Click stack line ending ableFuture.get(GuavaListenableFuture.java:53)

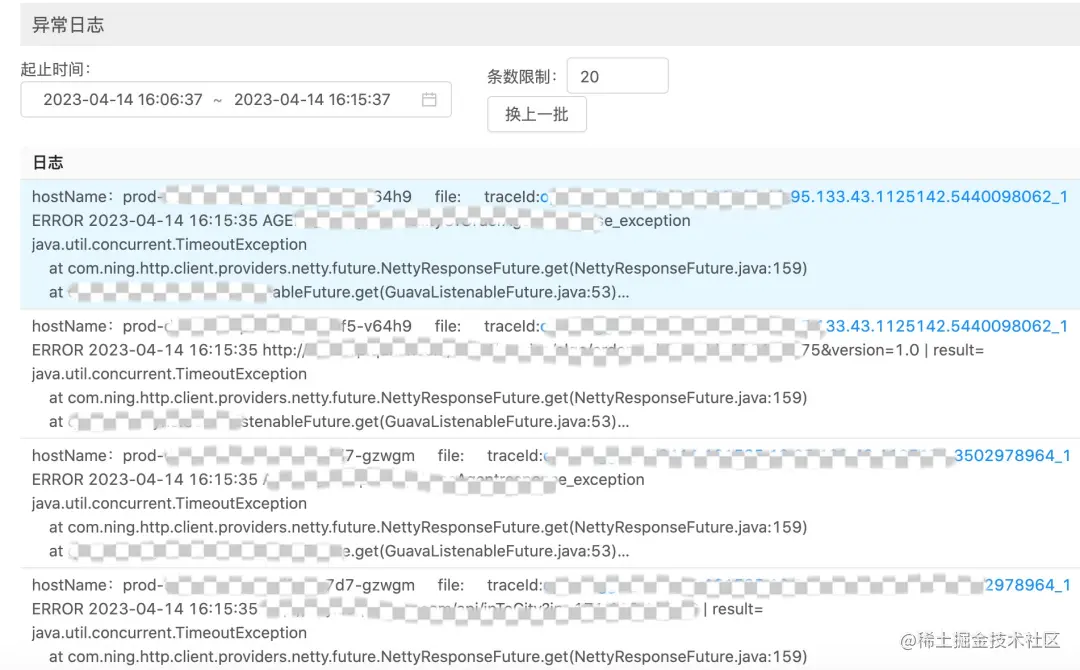[339, 293]
